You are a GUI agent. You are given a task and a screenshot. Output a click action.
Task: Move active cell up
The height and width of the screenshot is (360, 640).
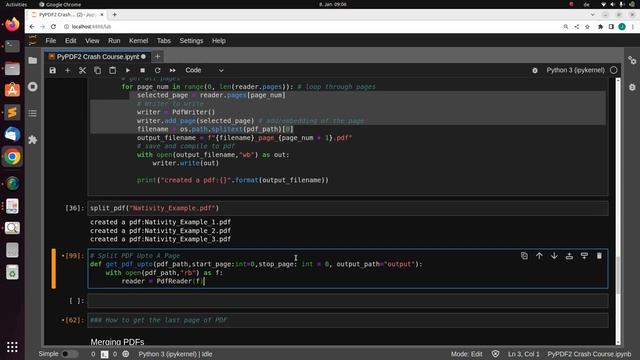click(x=539, y=256)
